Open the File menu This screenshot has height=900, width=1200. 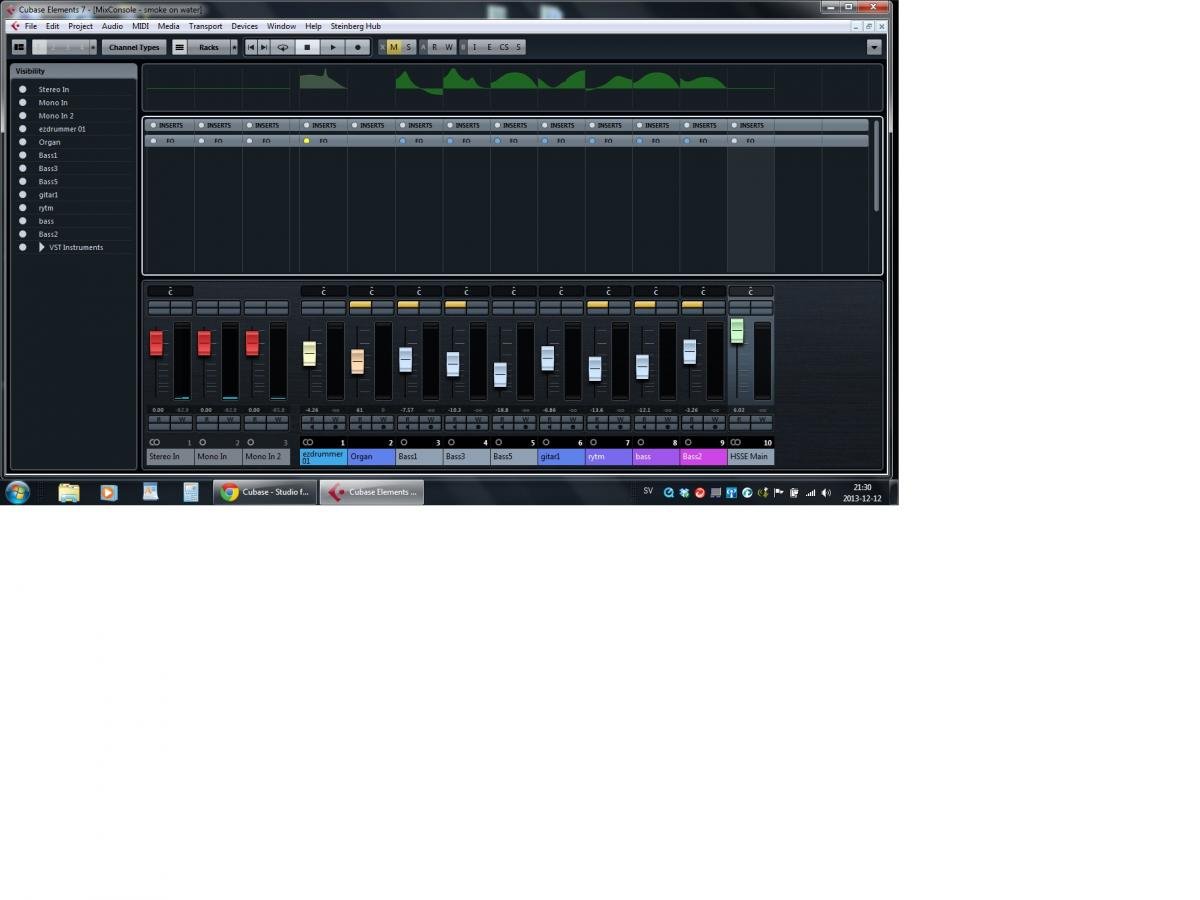point(31,26)
